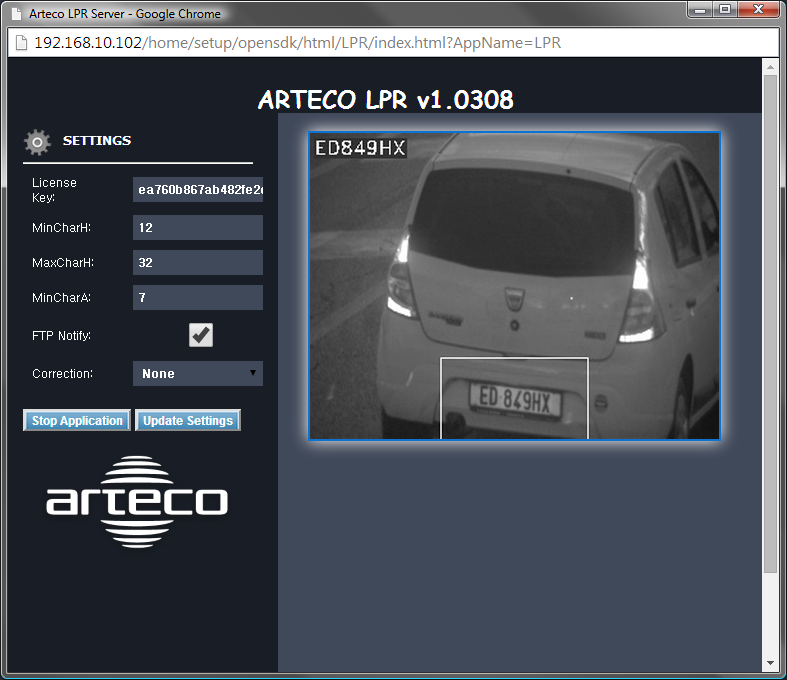Click the License Key label

54,190
